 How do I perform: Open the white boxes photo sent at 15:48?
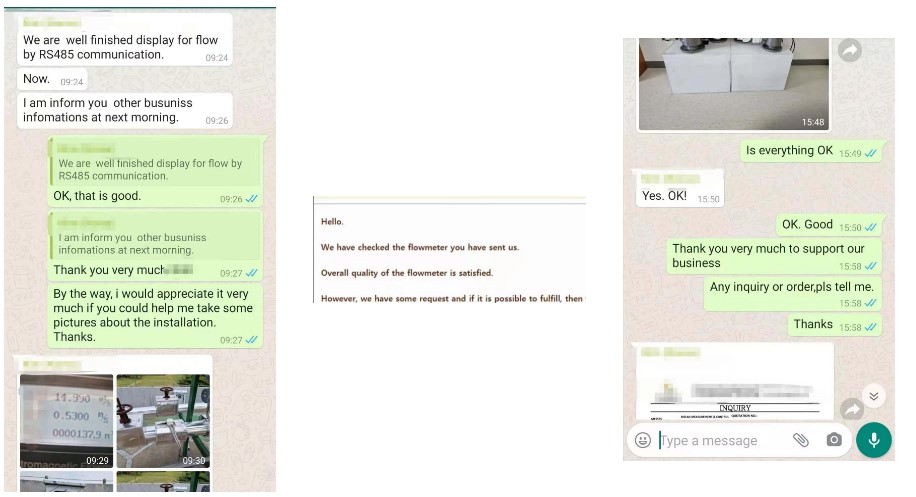pyautogui.click(x=733, y=84)
